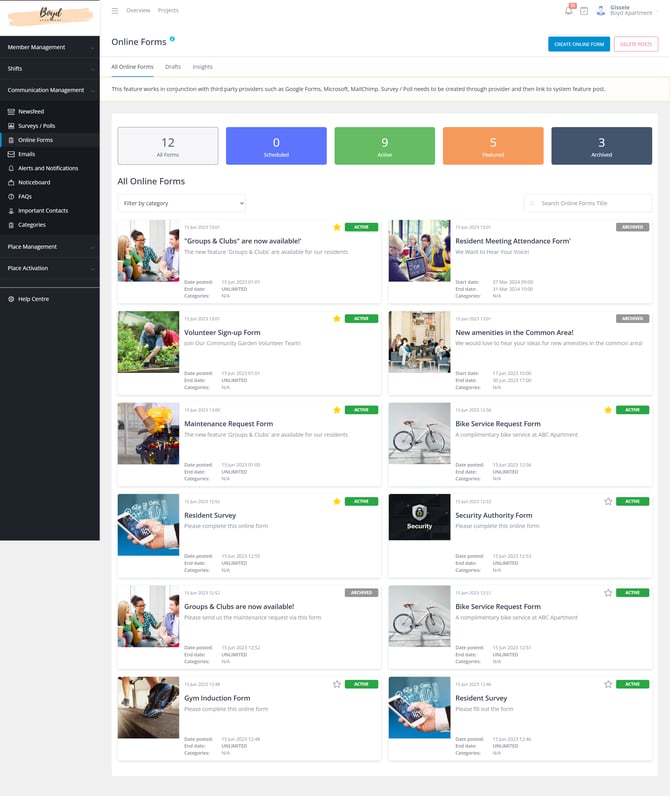Open the Filter by category dropdown
Screen dimensions: 670x796
pos(182,203)
